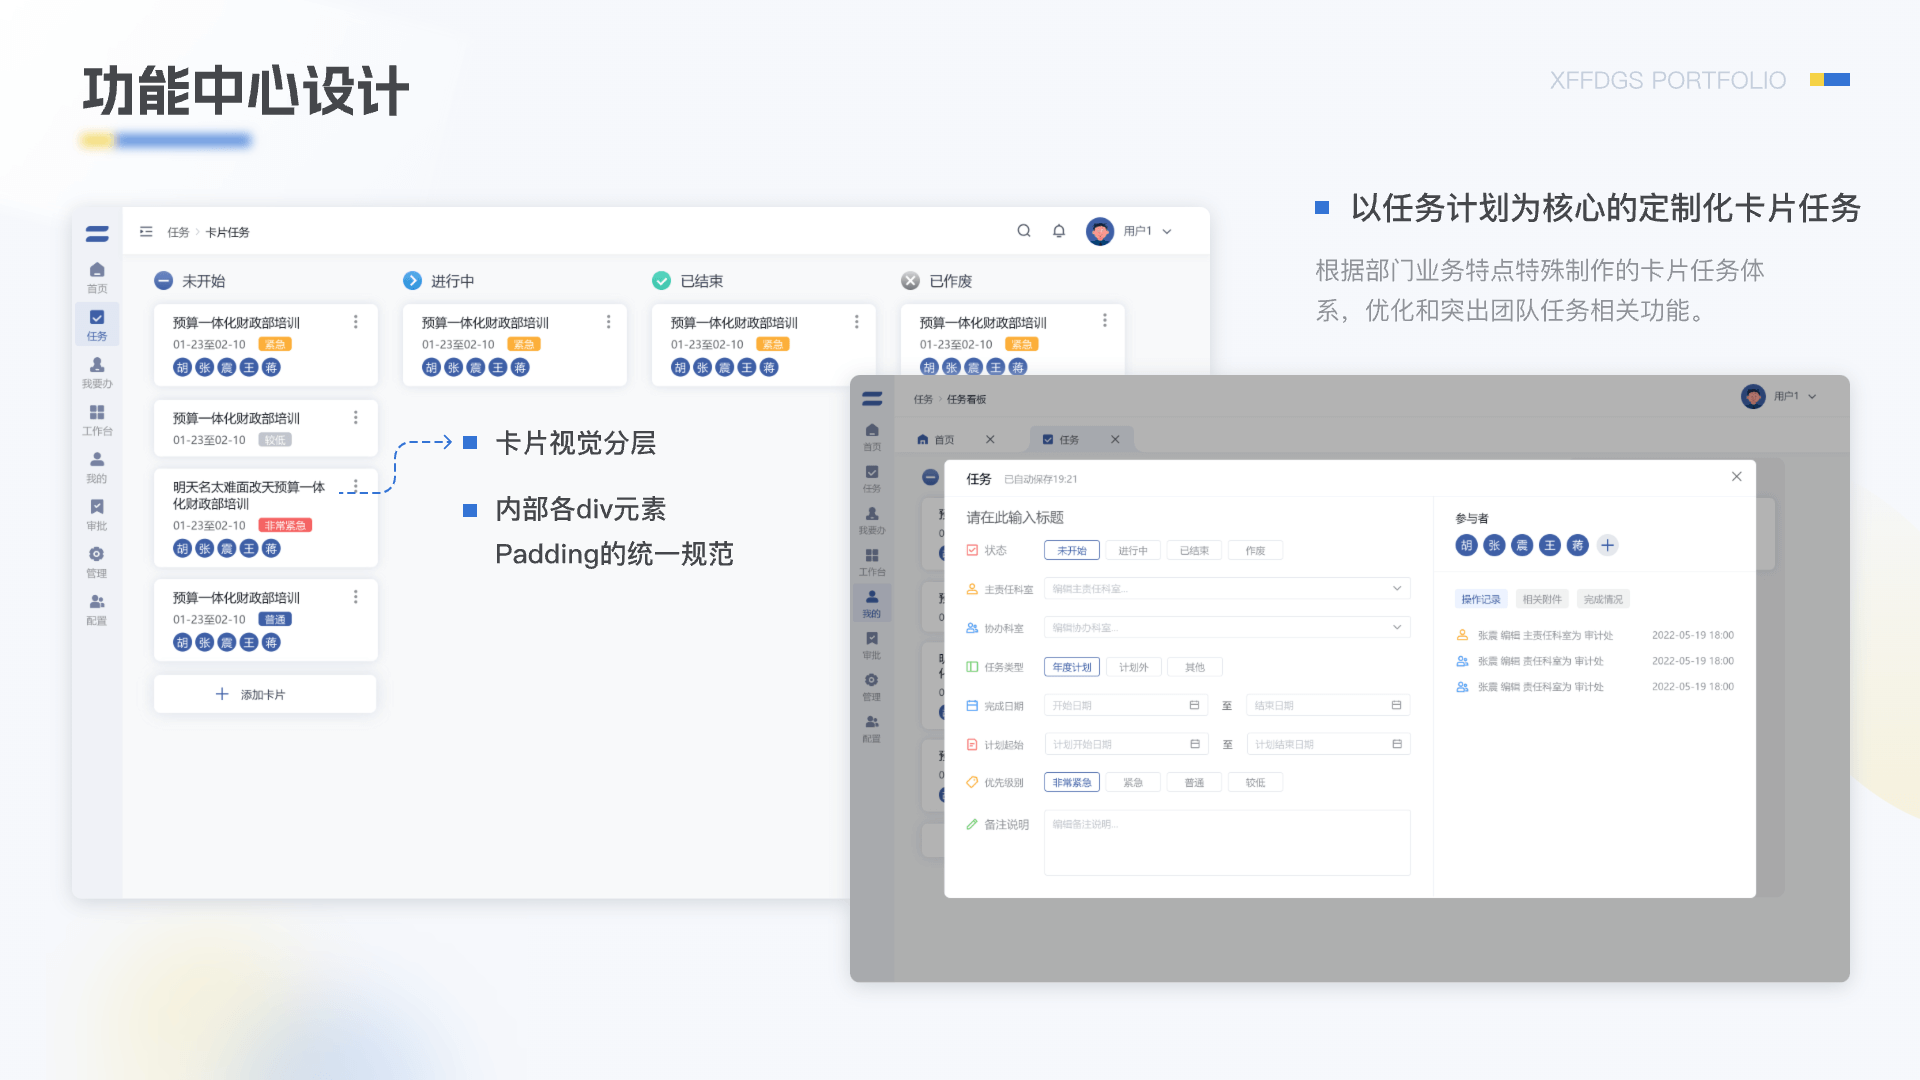Viewport: 1920px width, 1080px height.
Task: Choose task type 年度计划
Action: pos(1071,667)
